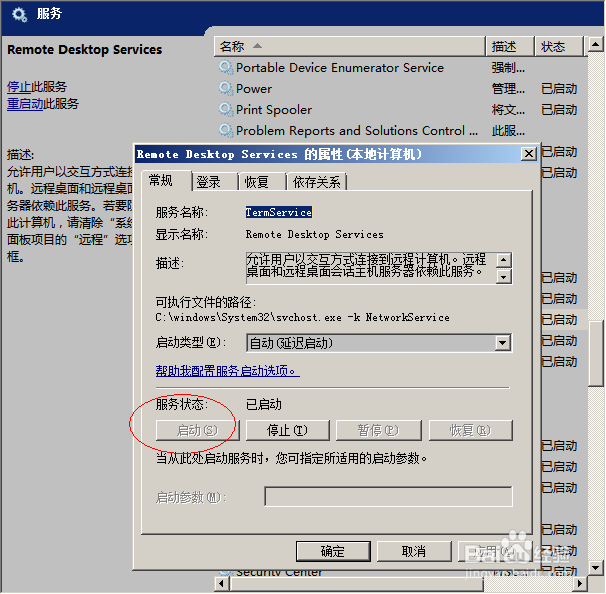The width and height of the screenshot is (606, 594).
Task: Click the horizontal scroll-right arrow
Action: click(579, 583)
